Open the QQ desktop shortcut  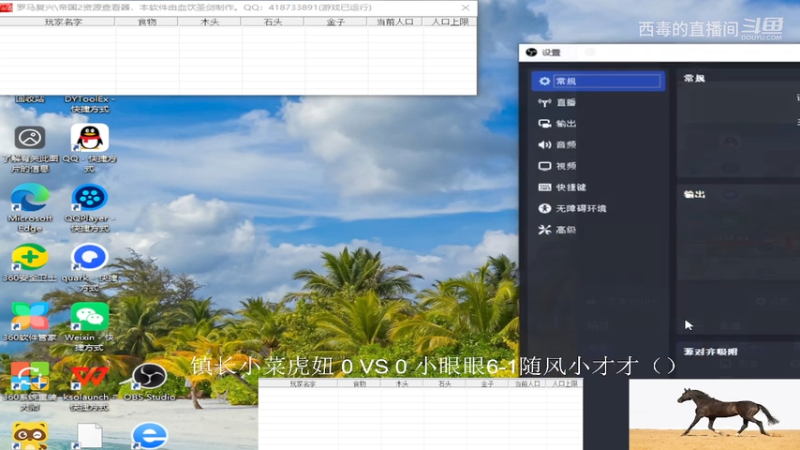(x=89, y=147)
